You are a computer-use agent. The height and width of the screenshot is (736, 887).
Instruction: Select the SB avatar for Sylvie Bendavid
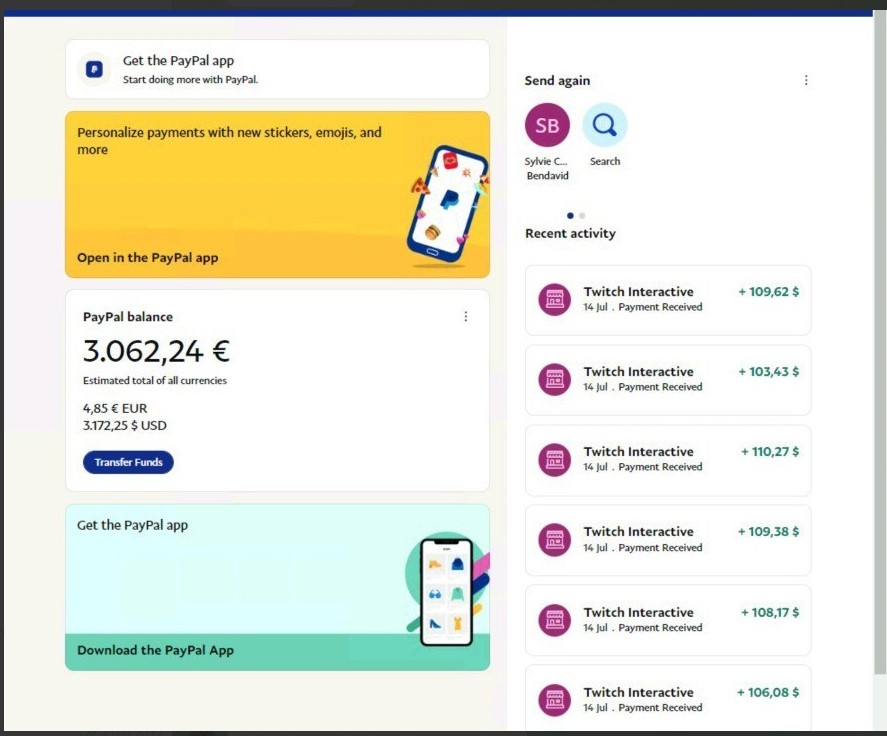tap(547, 126)
